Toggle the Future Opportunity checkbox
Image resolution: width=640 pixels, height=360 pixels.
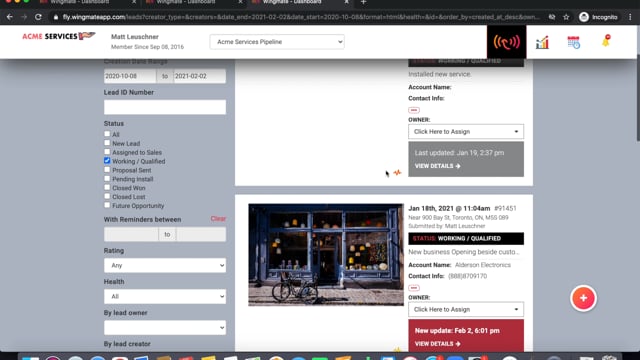point(107,205)
